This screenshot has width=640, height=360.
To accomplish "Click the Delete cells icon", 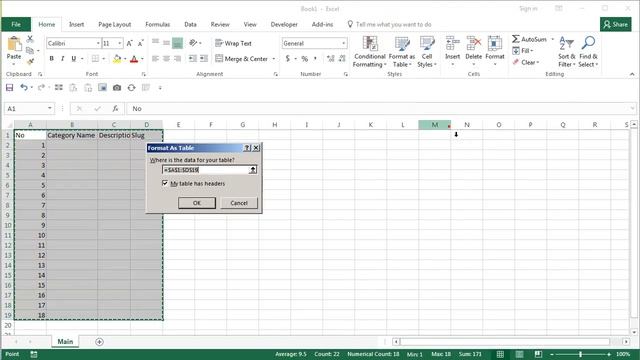I will [x=473, y=43].
